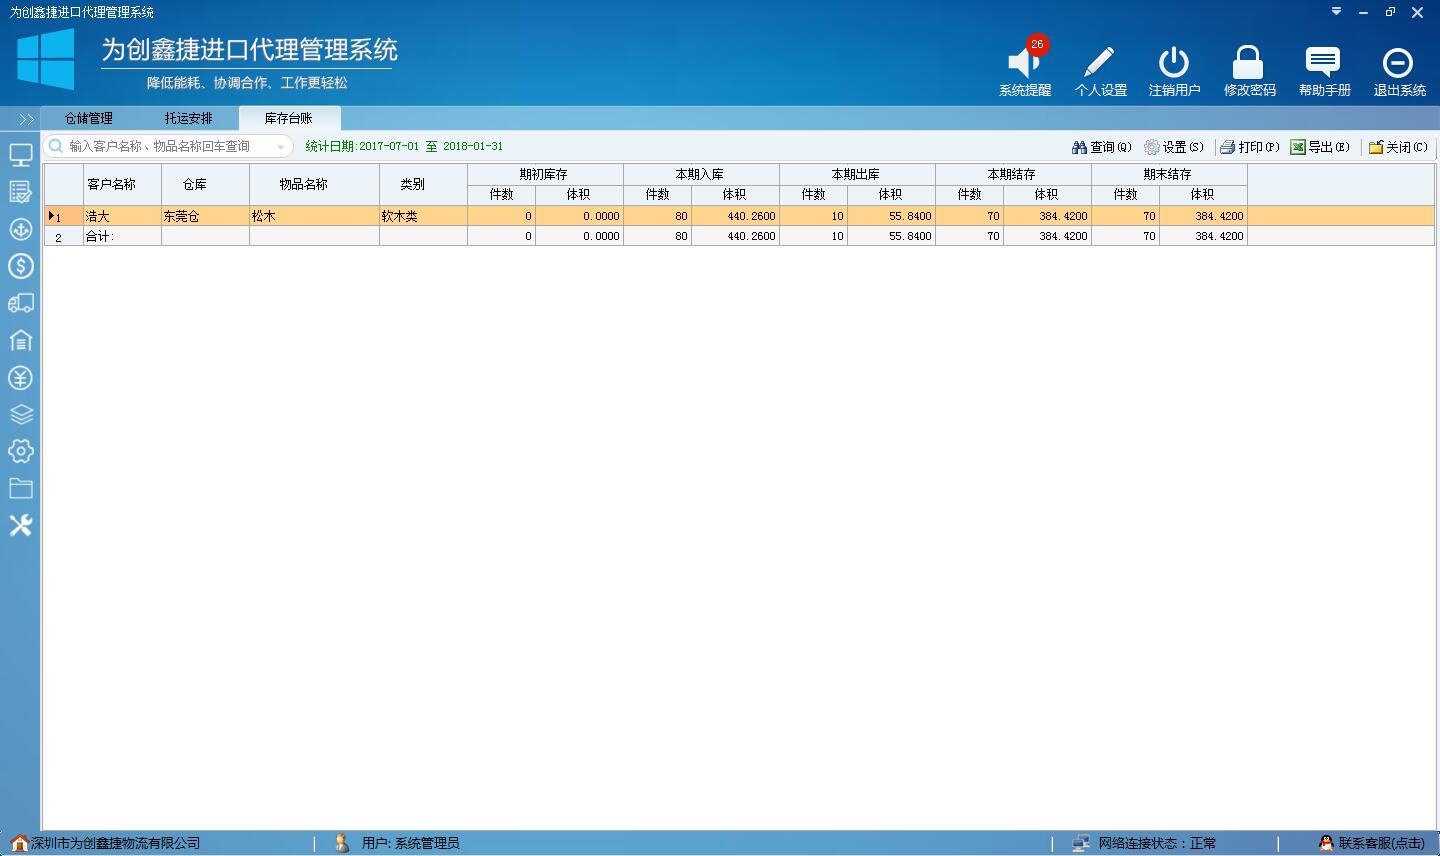Open the gear settings sidebar icon
Viewport: 1440px width, 856px height.
pos(21,451)
